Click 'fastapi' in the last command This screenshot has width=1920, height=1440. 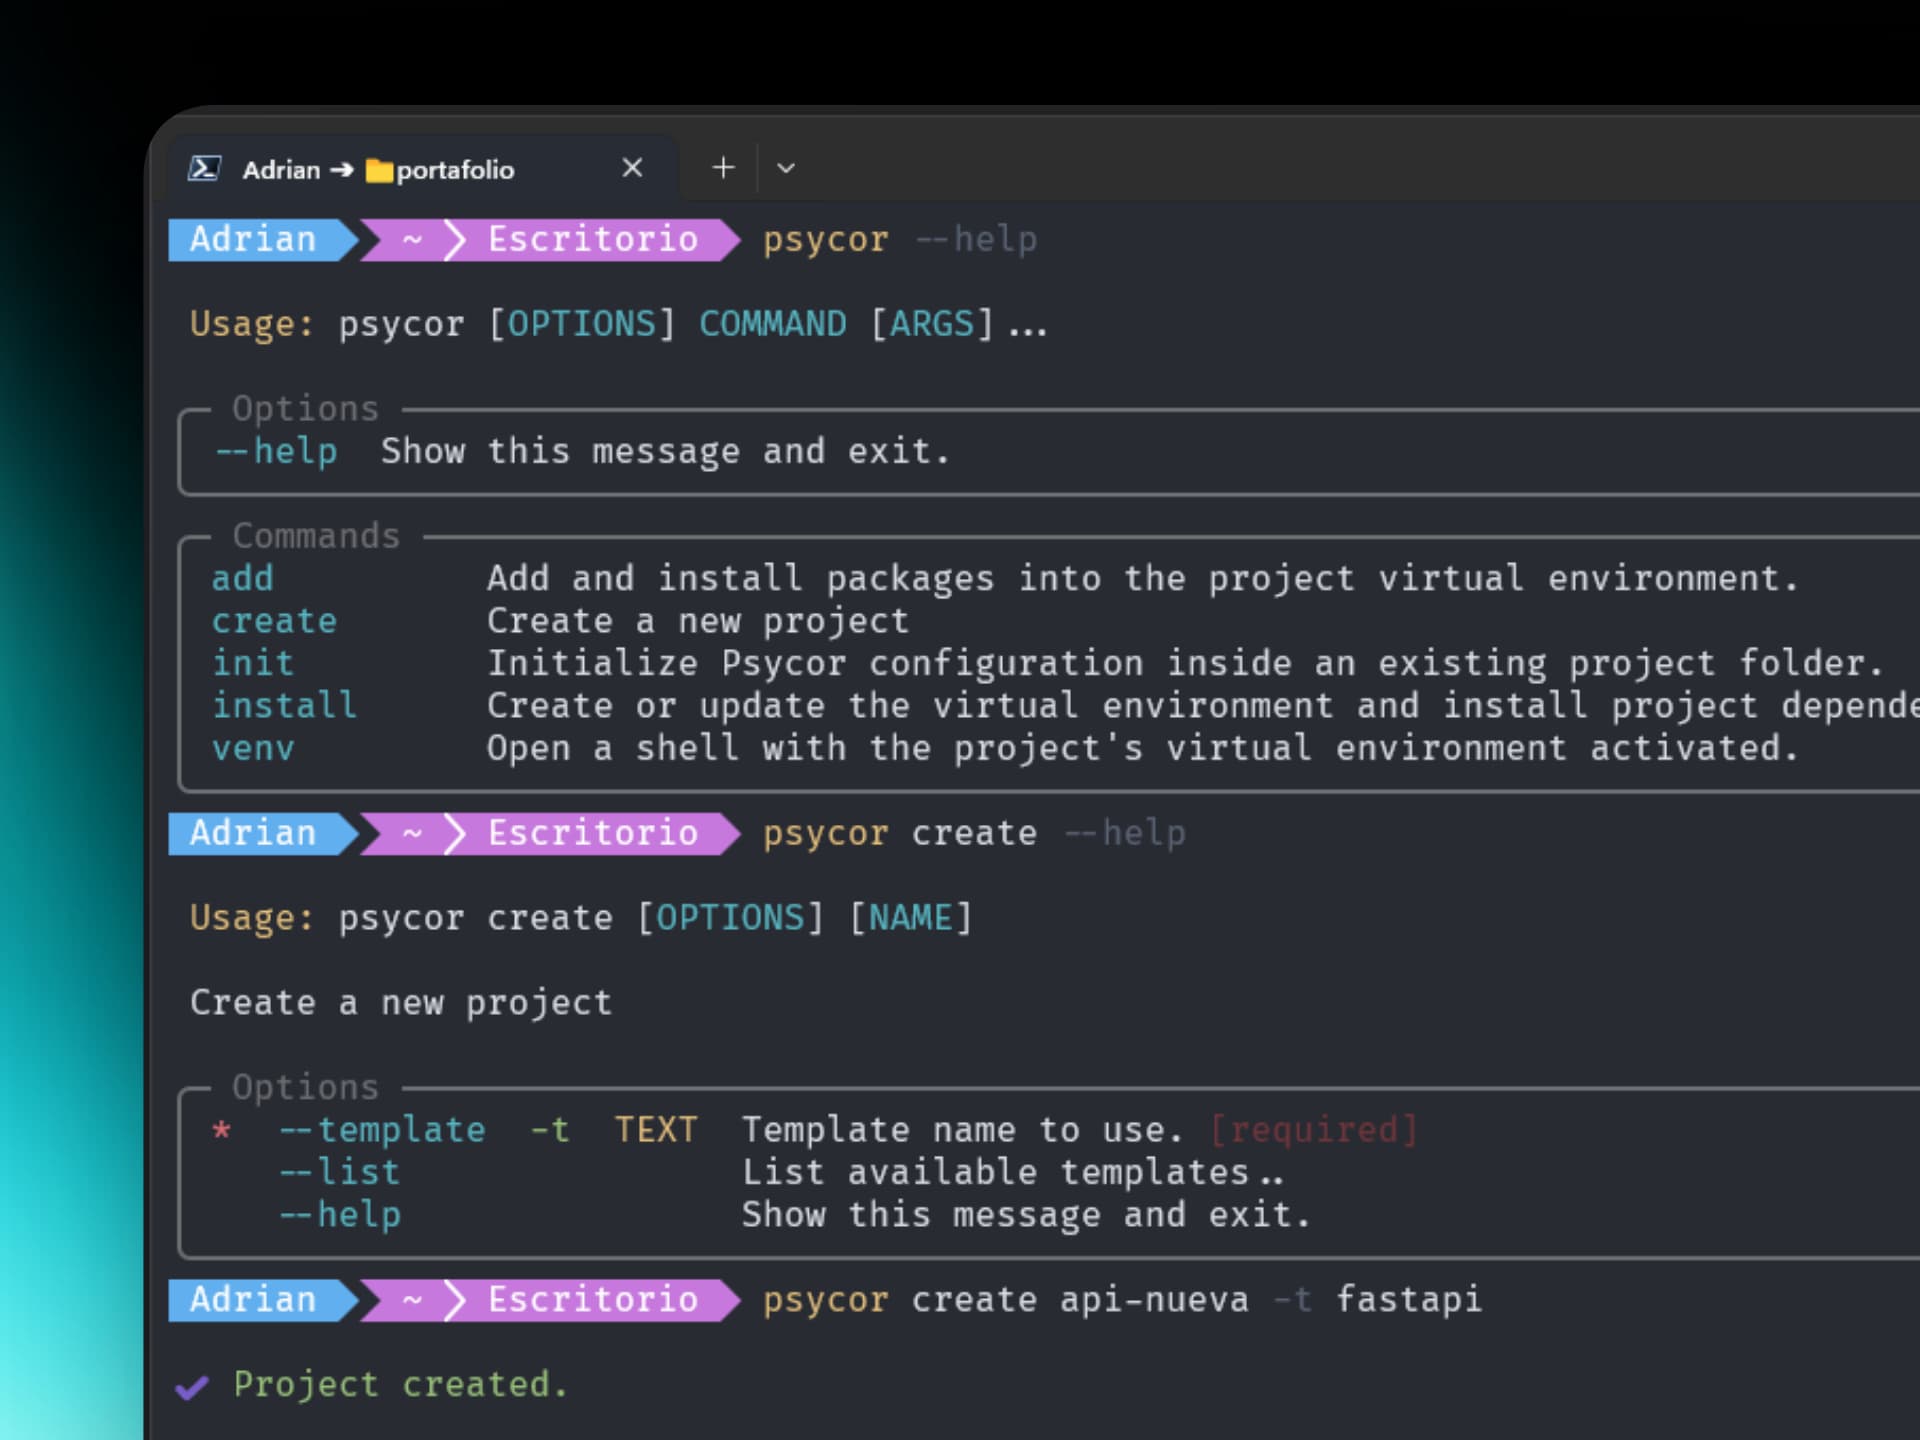(1408, 1300)
